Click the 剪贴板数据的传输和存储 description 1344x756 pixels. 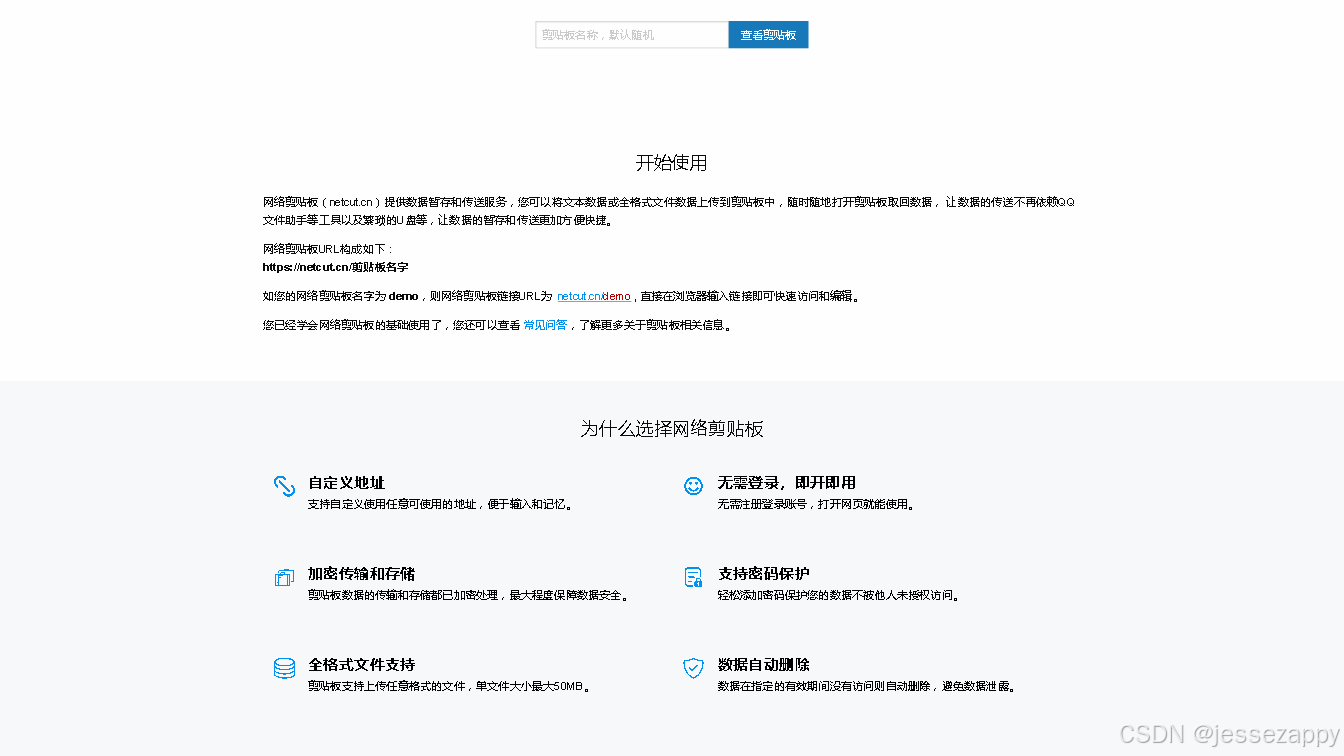[x=468, y=596]
